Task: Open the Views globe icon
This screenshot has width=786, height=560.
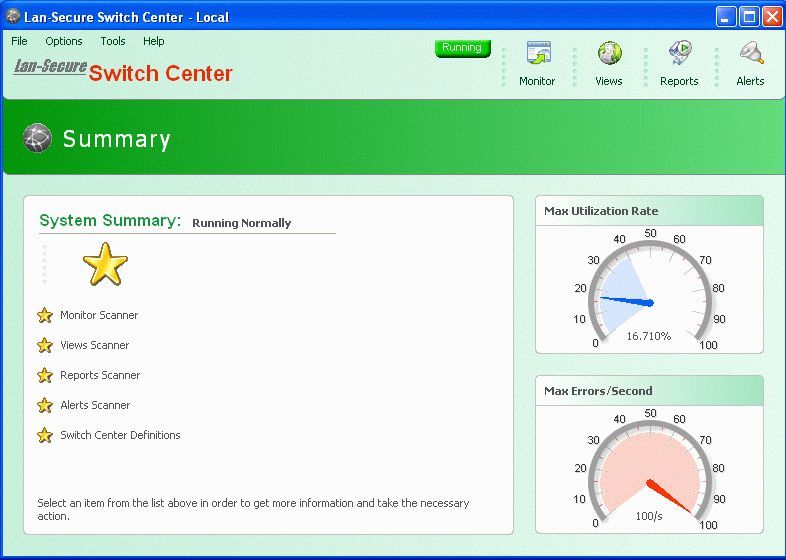Action: [x=609, y=53]
